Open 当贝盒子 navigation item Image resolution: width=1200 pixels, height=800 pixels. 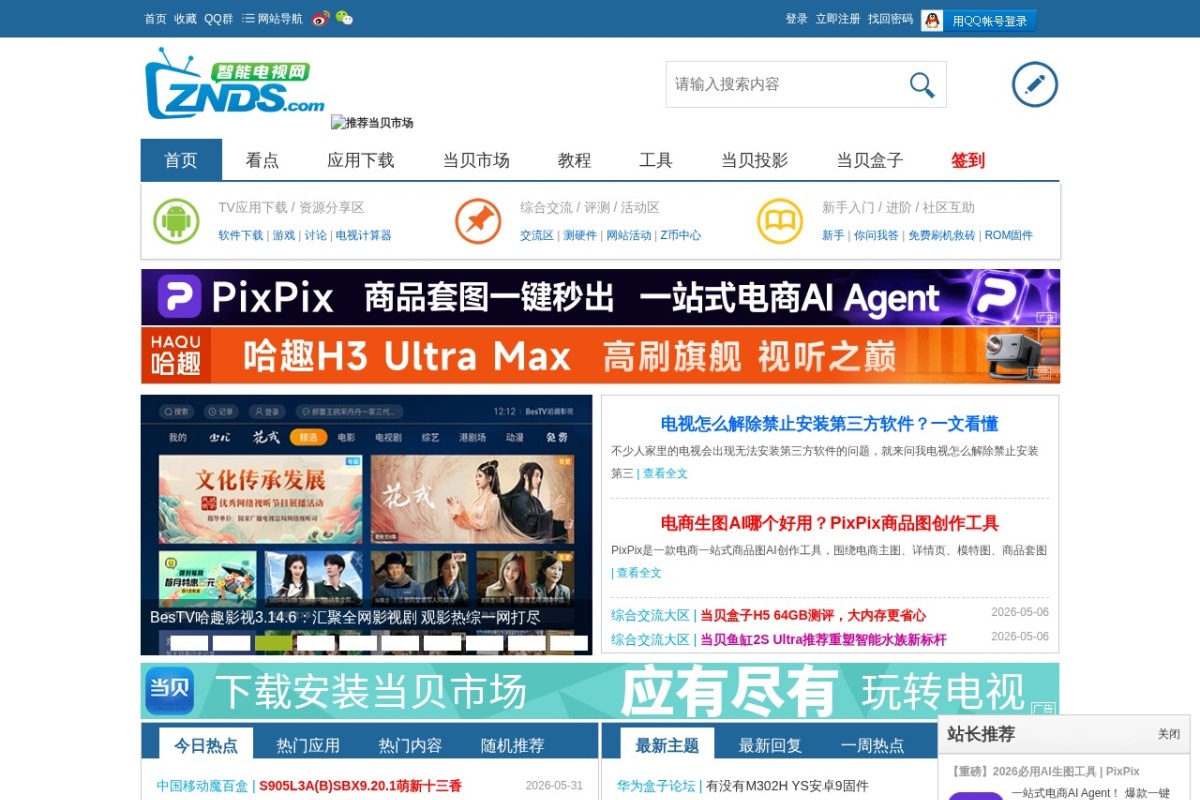coord(870,160)
